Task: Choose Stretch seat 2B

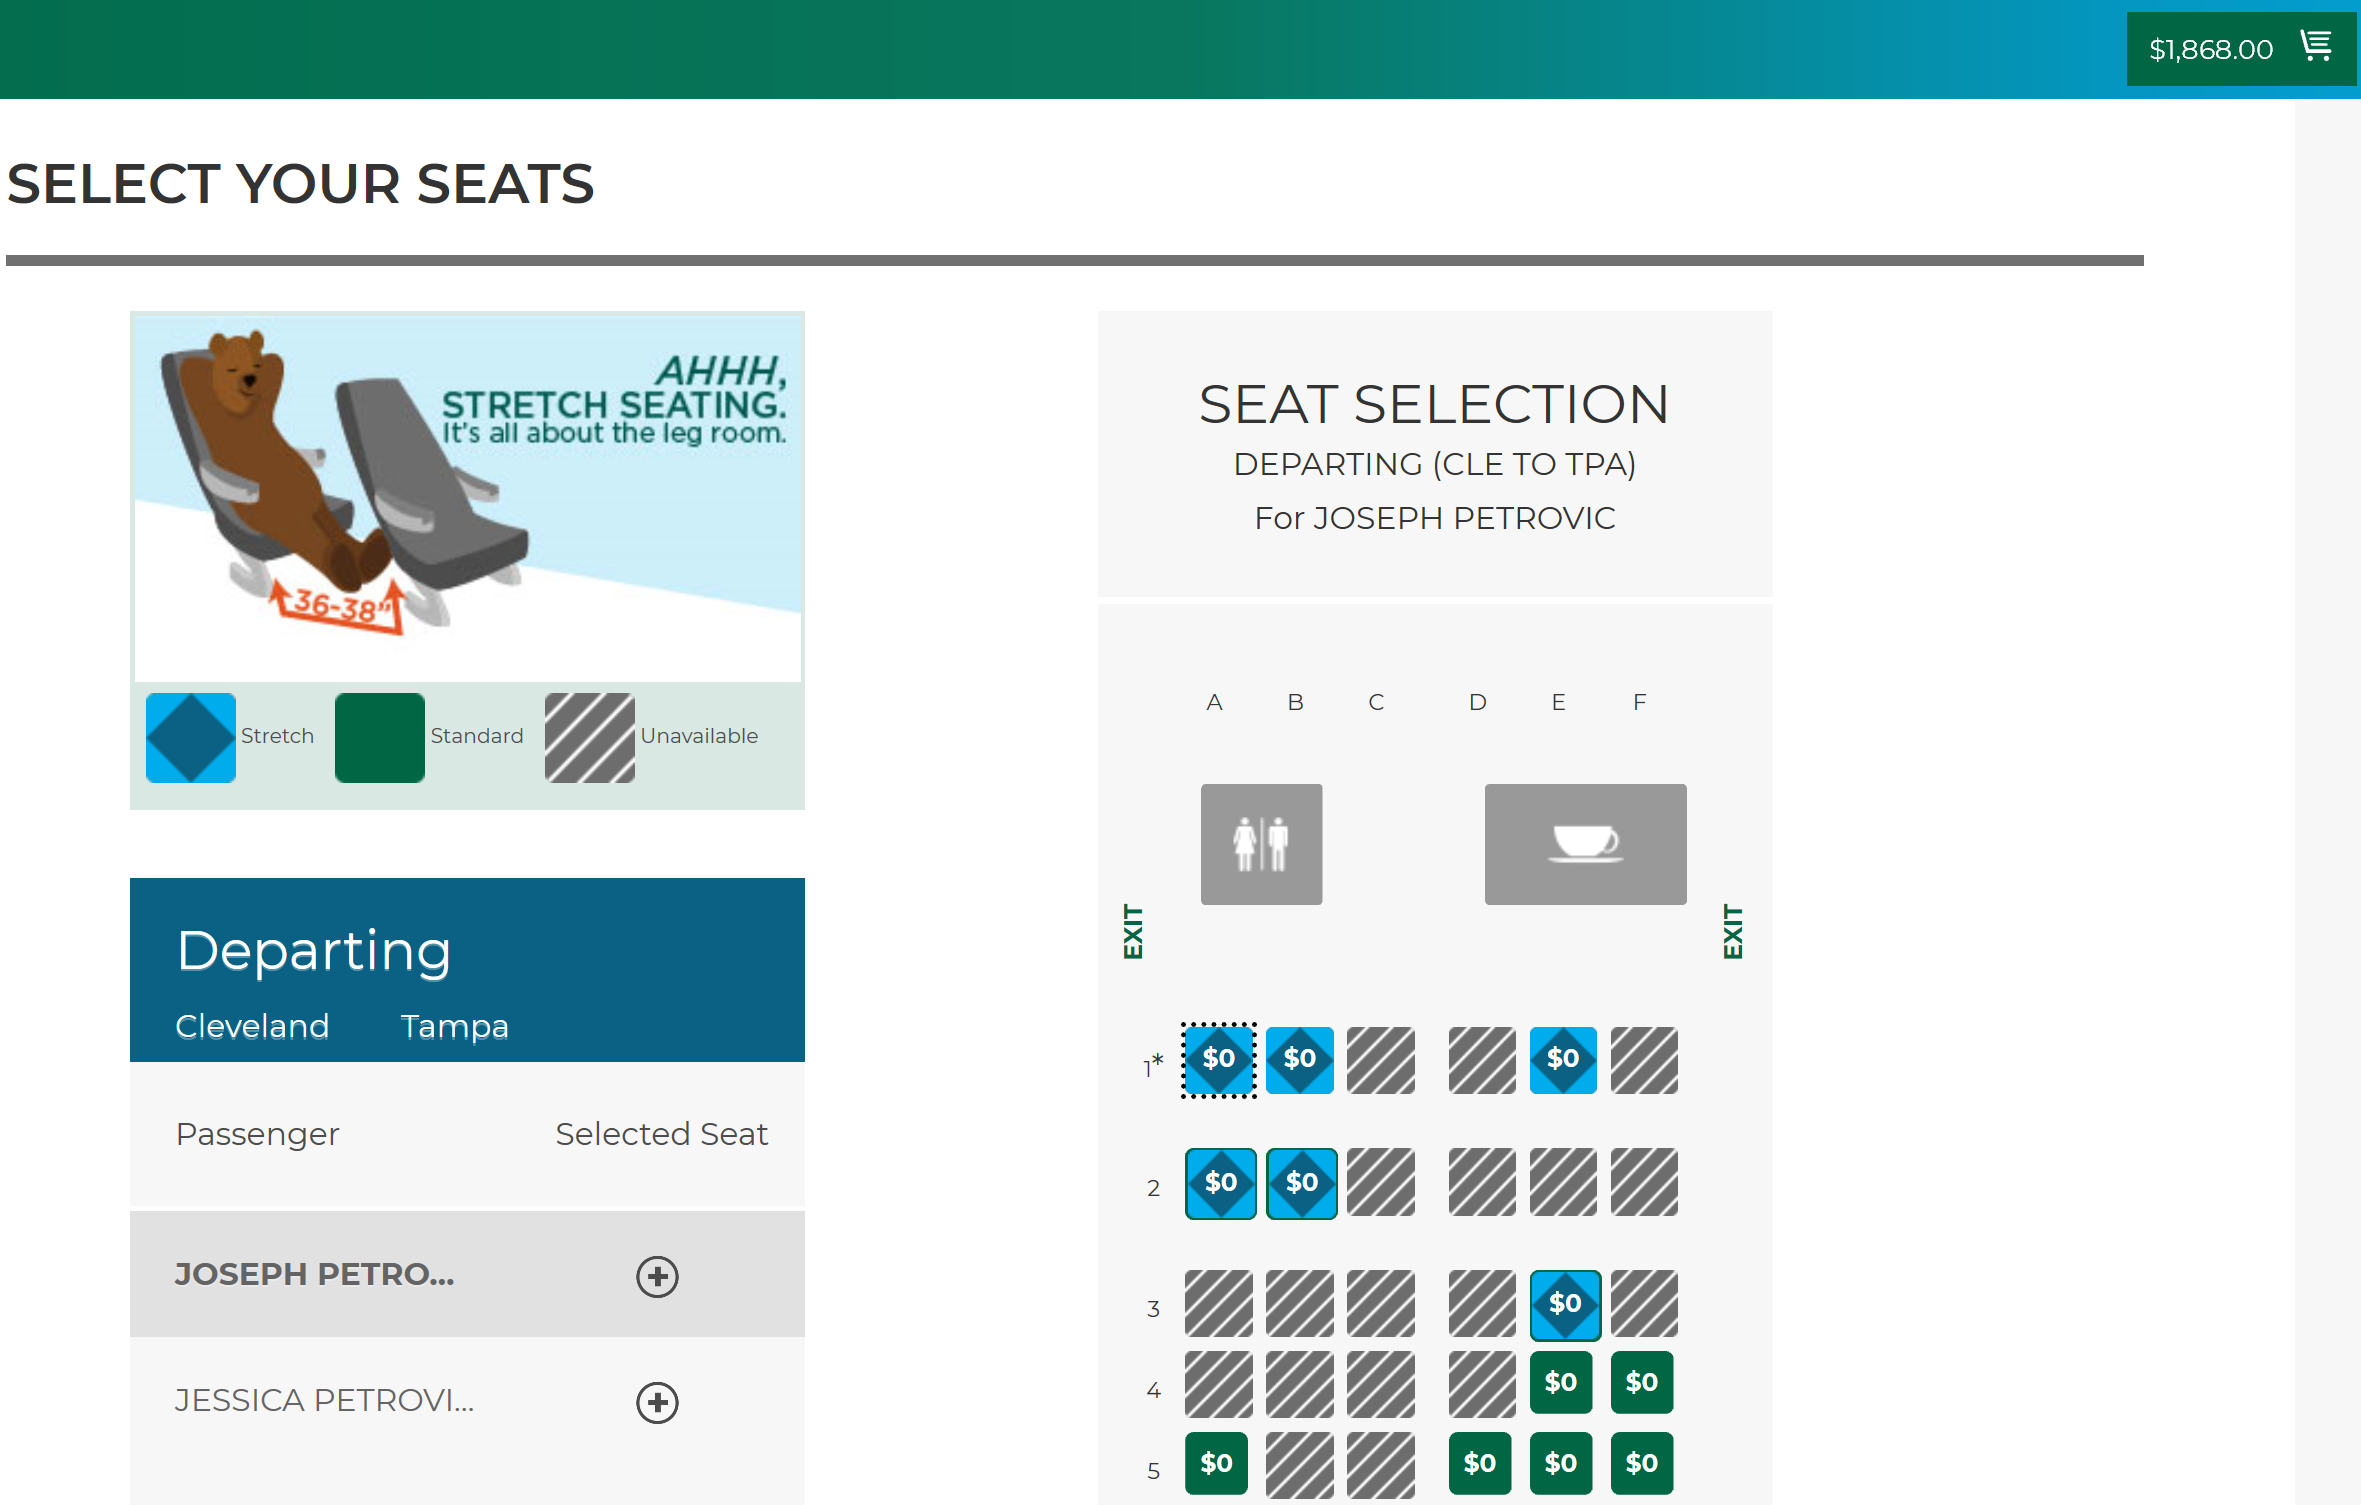Action: click(x=1301, y=1183)
